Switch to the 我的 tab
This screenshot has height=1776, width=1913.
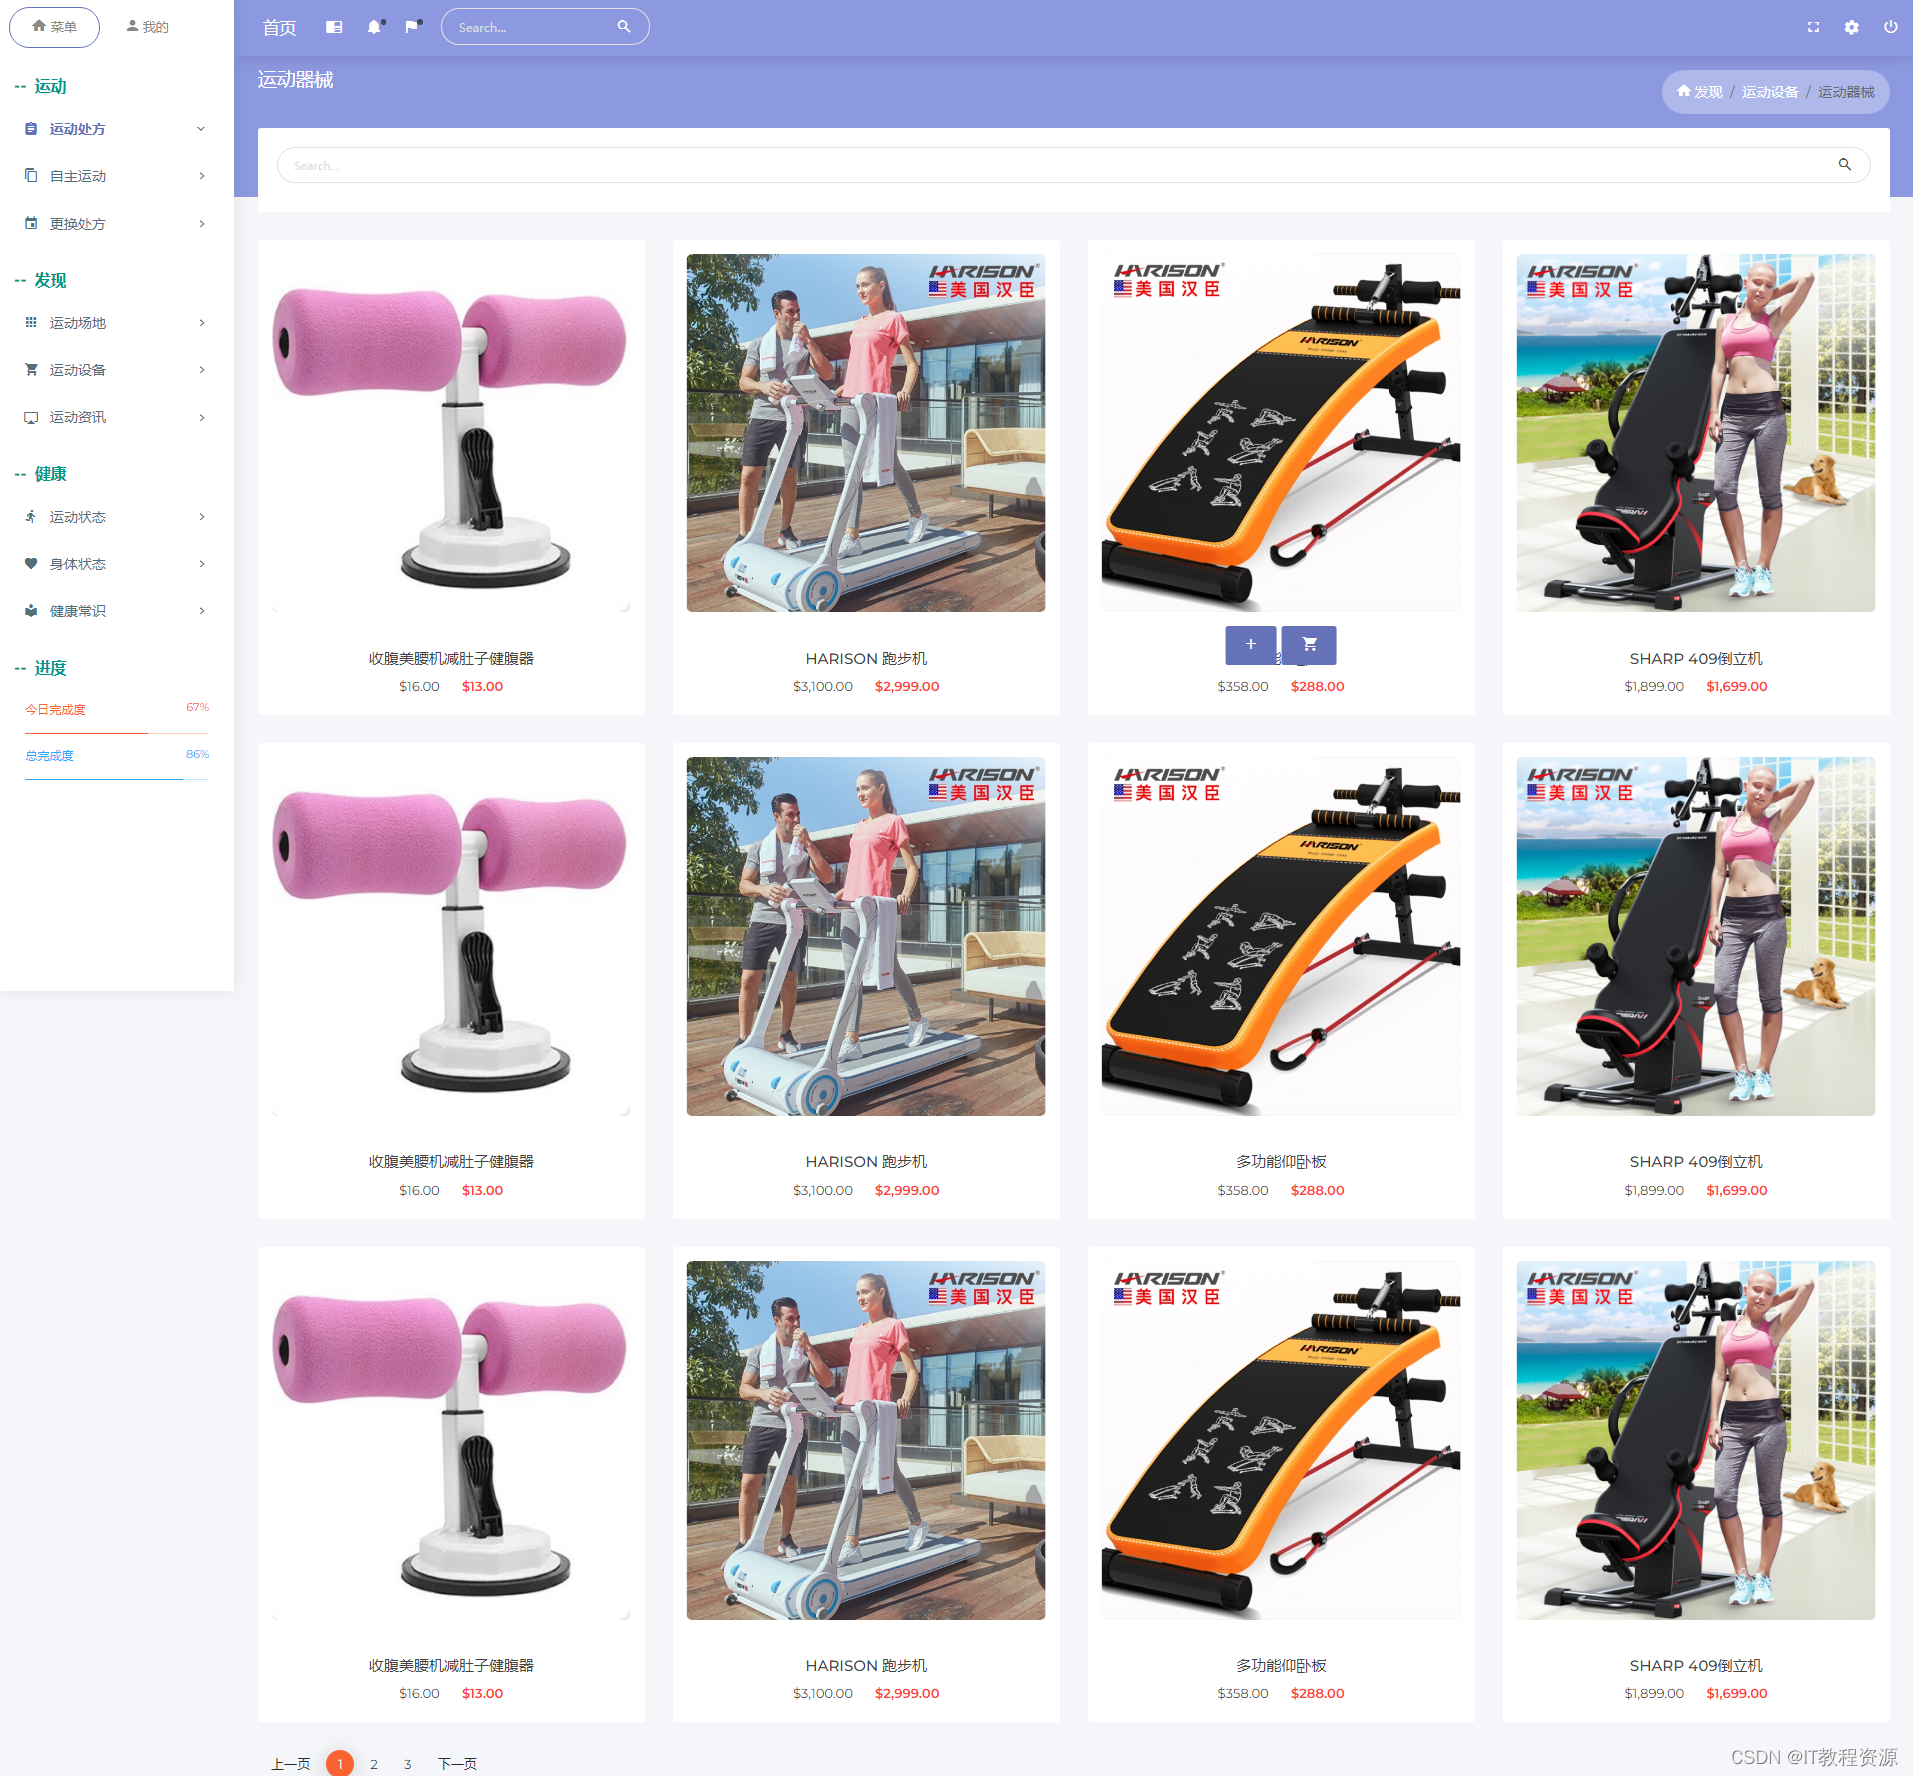click(147, 27)
